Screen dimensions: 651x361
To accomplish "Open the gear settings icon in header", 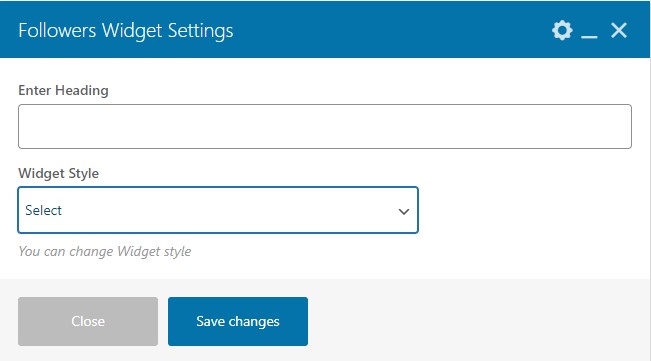I will [x=562, y=30].
